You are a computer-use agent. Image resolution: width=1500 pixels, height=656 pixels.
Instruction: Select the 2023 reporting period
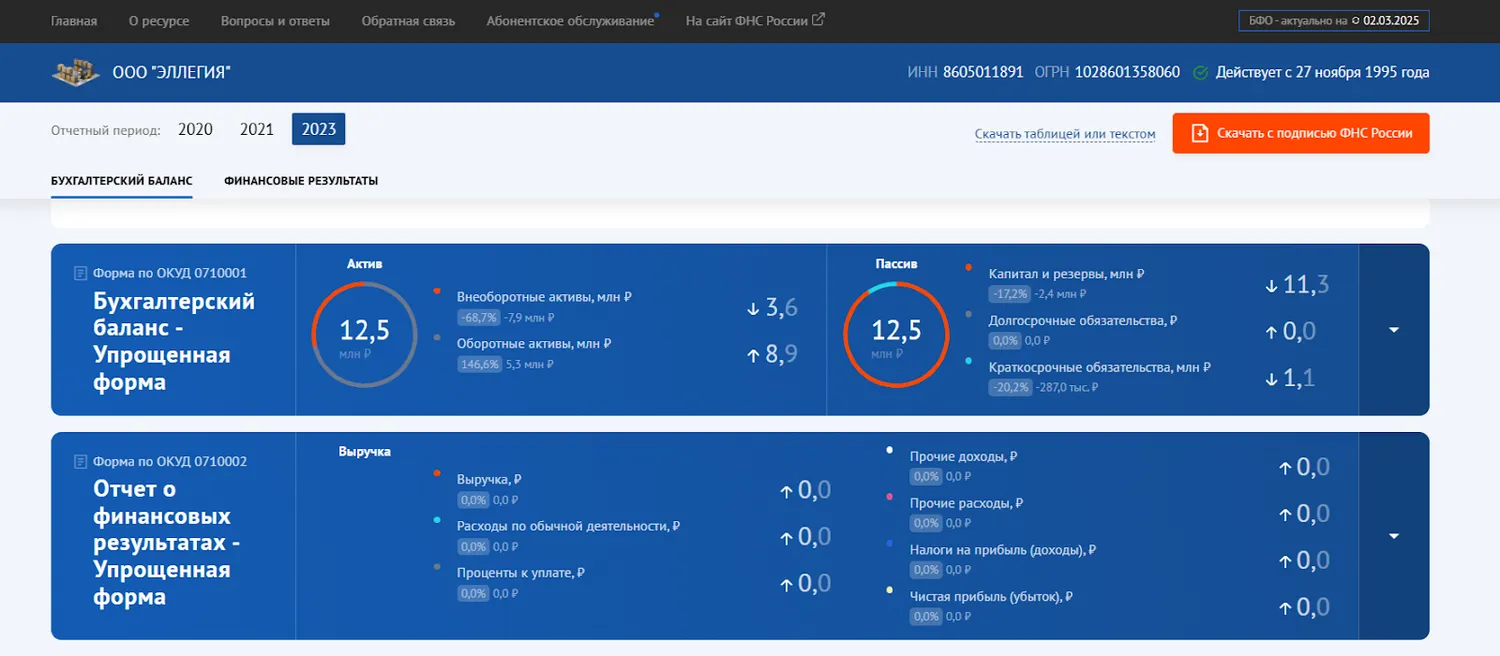pyautogui.click(x=319, y=129)
